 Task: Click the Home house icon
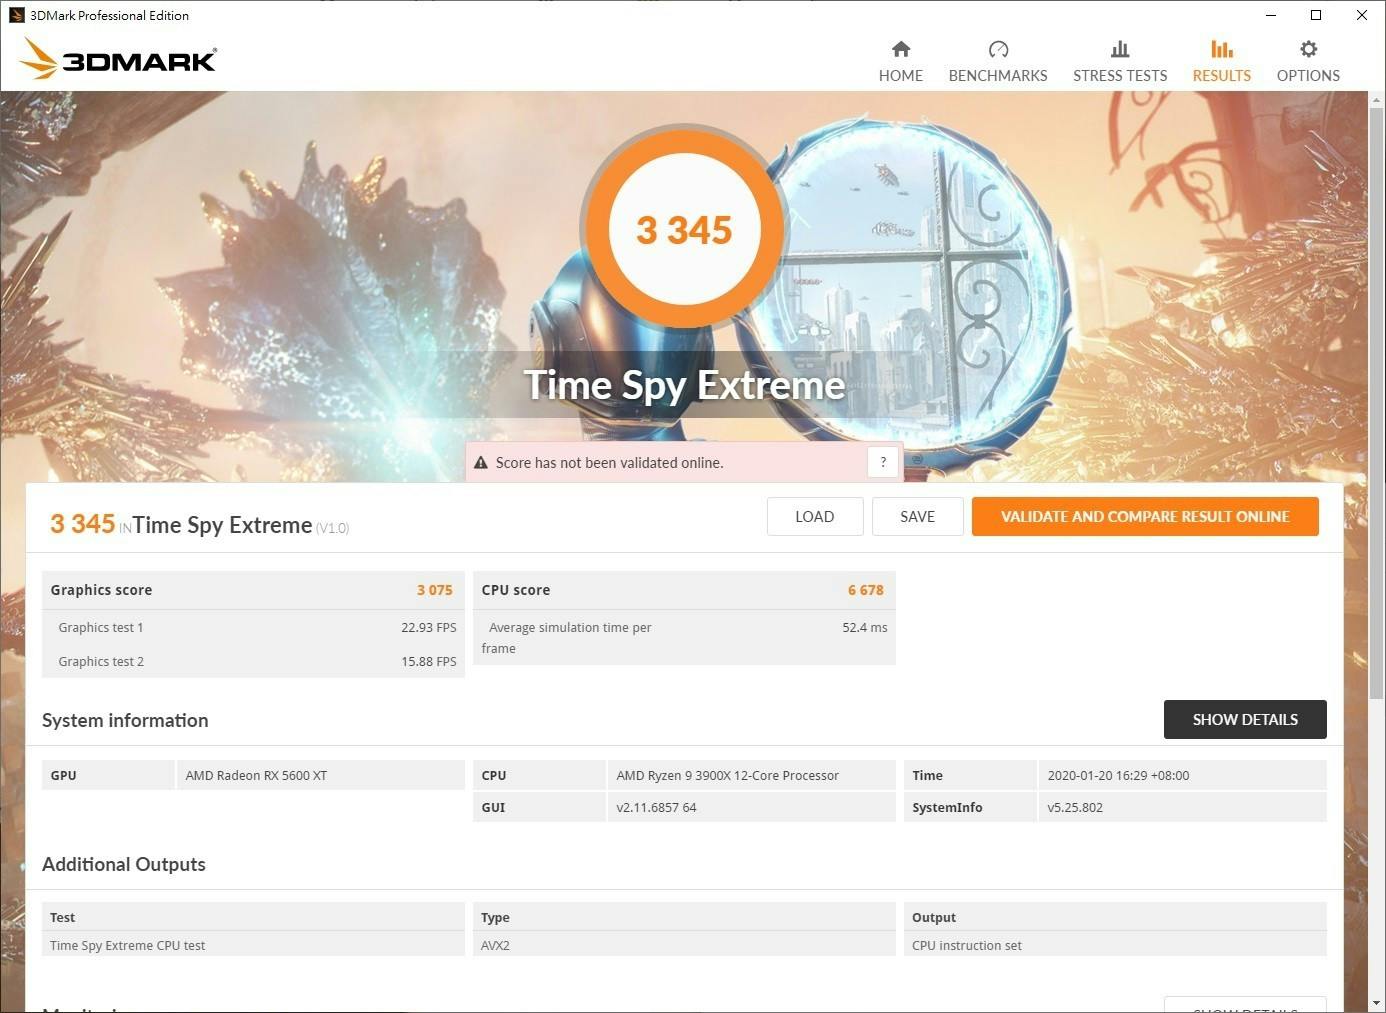(x=901, y=49)
